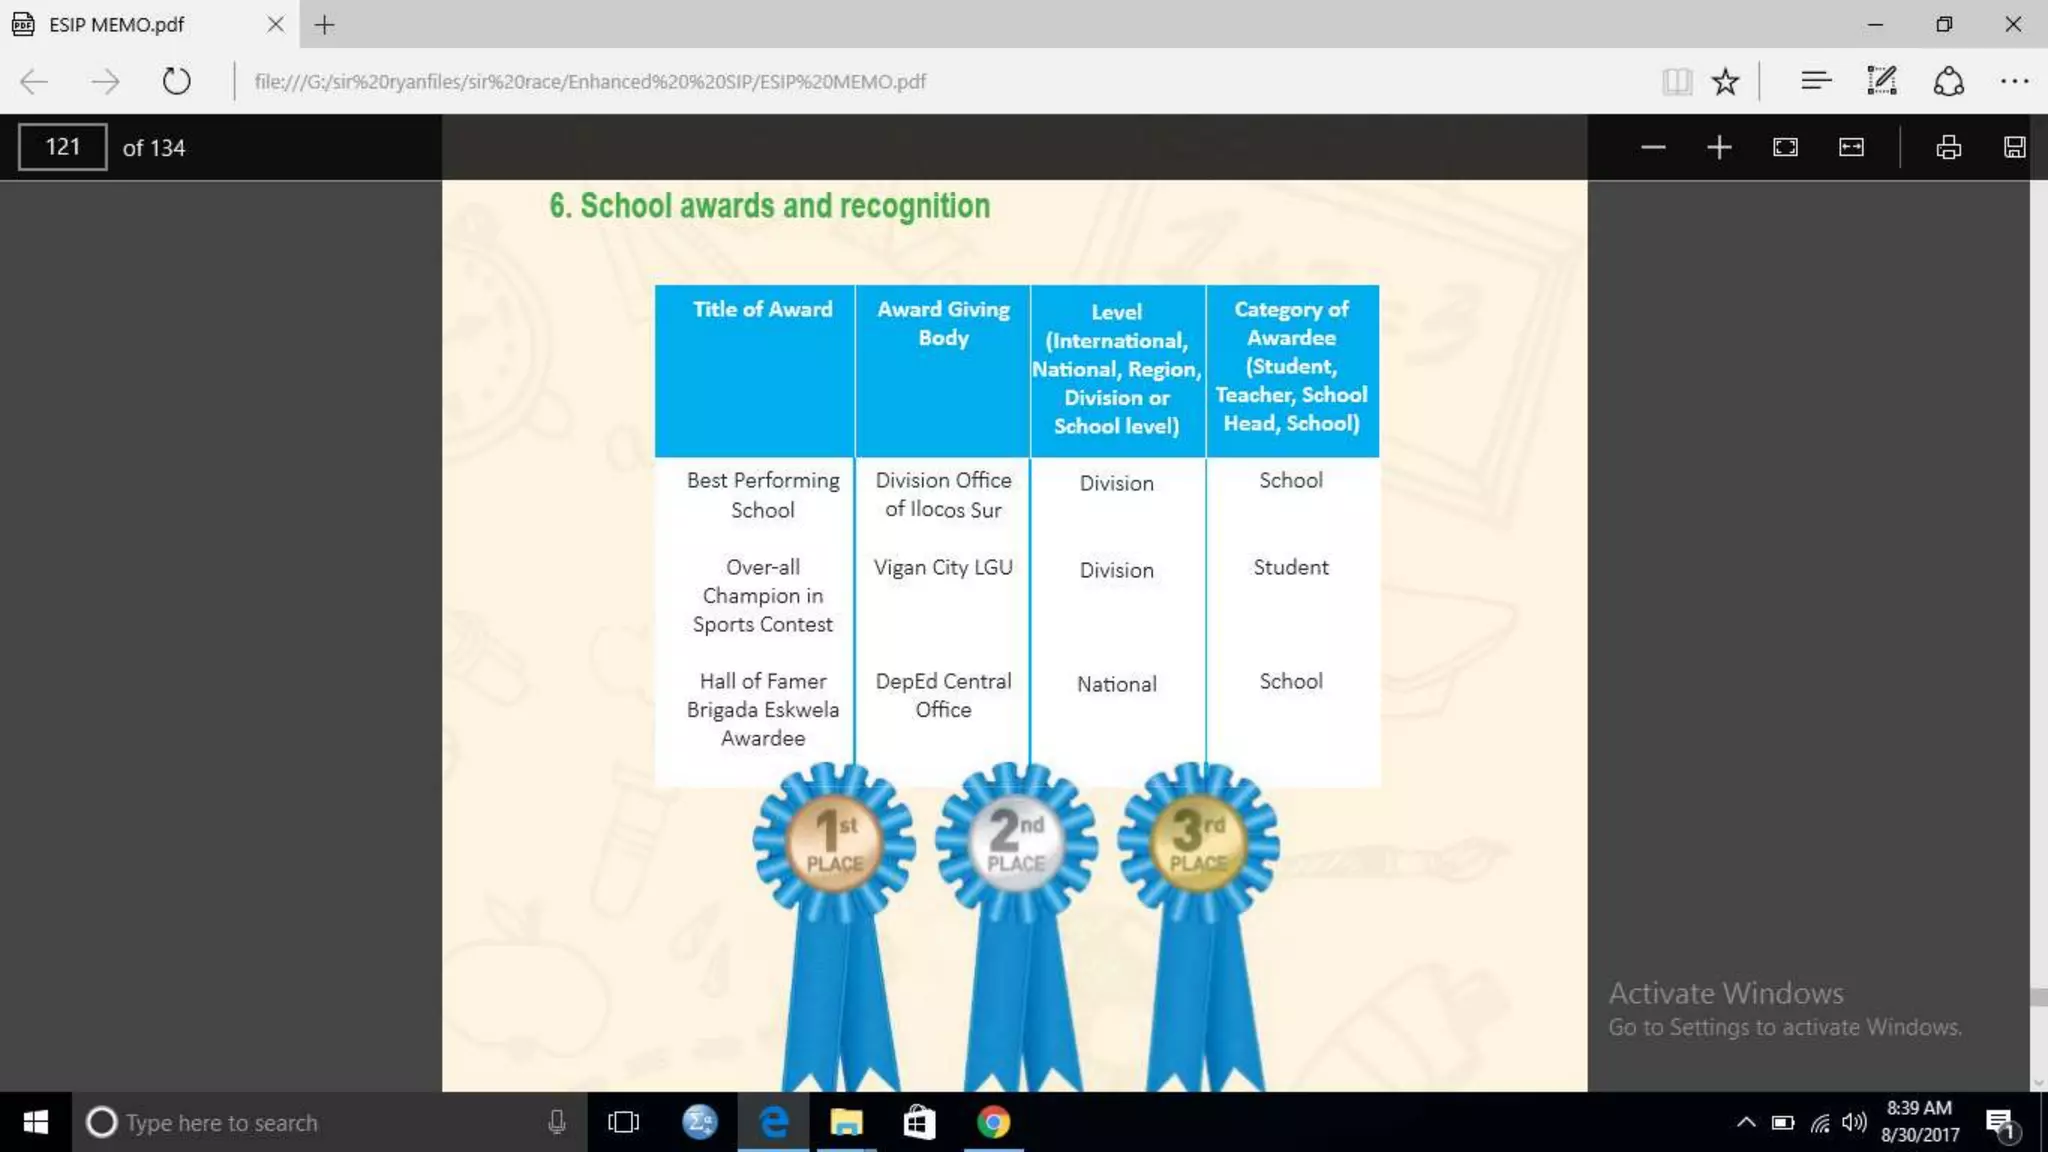
Task: Open the Hub three-lines icon
Action: tap(1815, 81)
